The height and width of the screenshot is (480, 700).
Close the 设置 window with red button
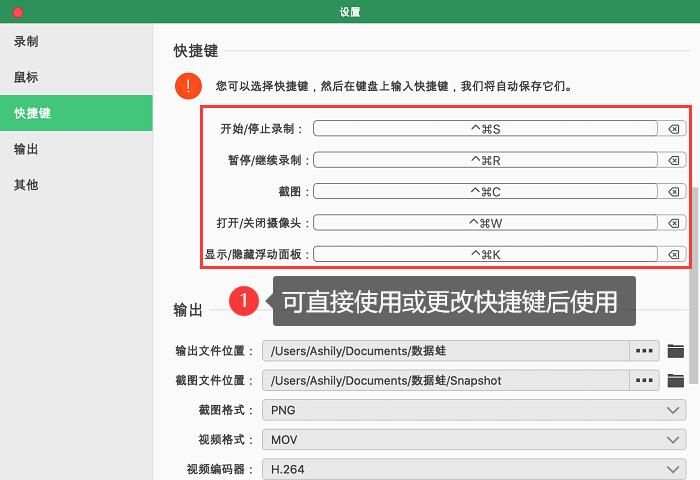point(18,12)
